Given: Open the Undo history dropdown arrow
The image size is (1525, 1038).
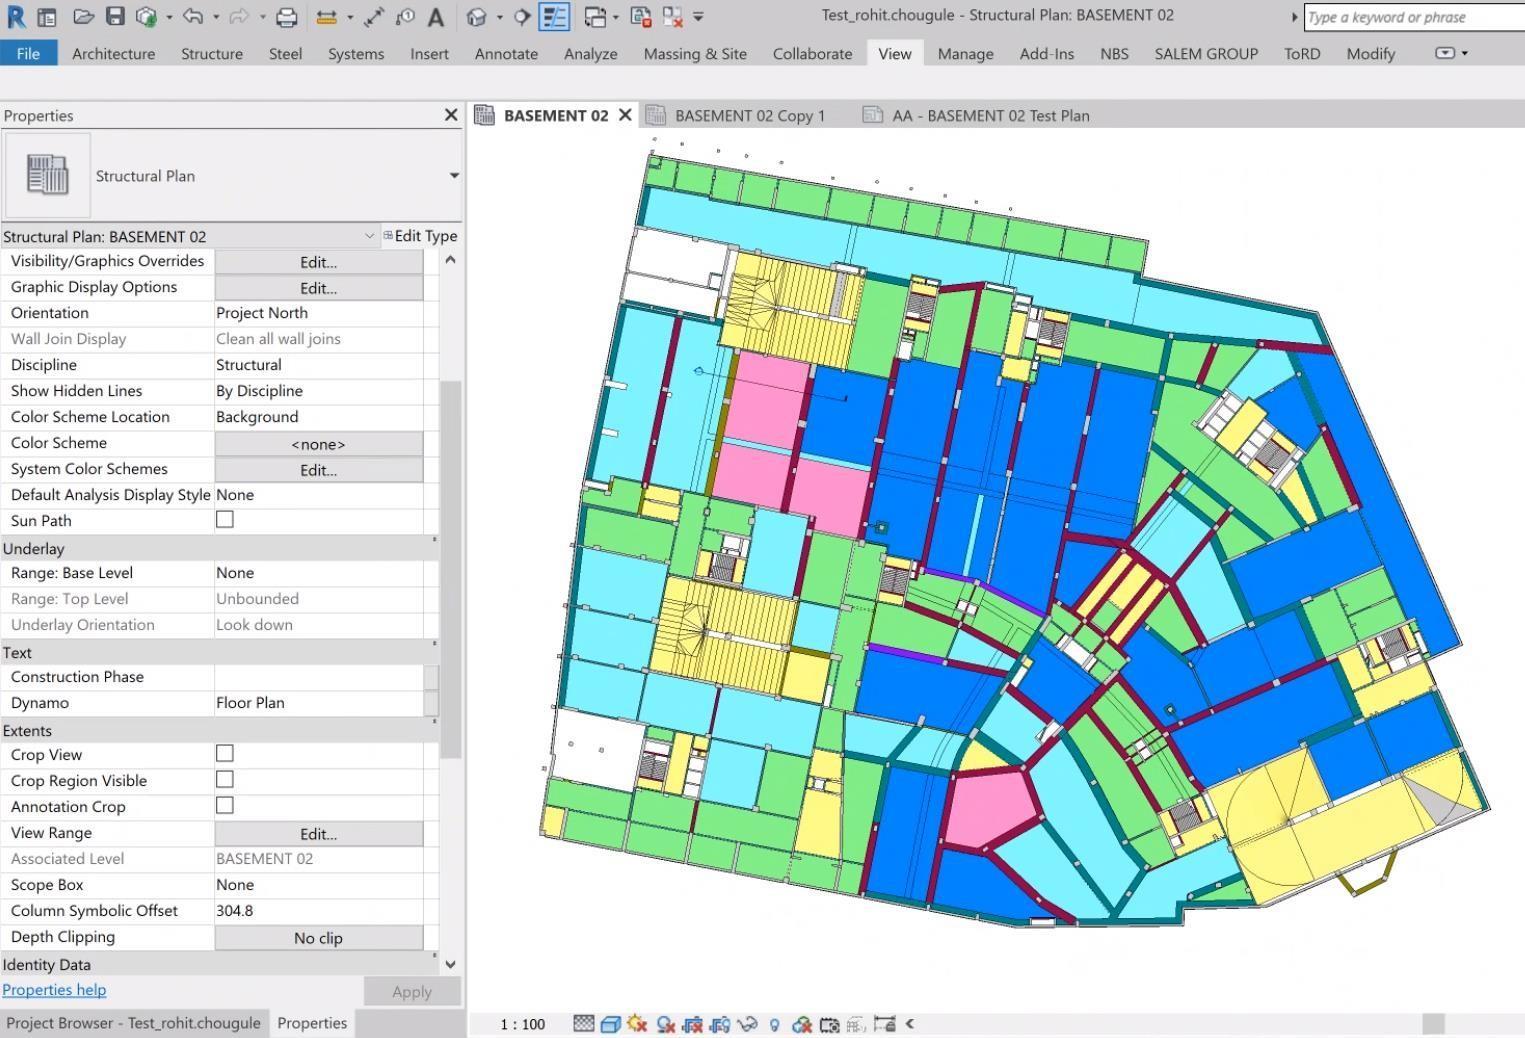Looking at the screenshot, I should [215, 17].
